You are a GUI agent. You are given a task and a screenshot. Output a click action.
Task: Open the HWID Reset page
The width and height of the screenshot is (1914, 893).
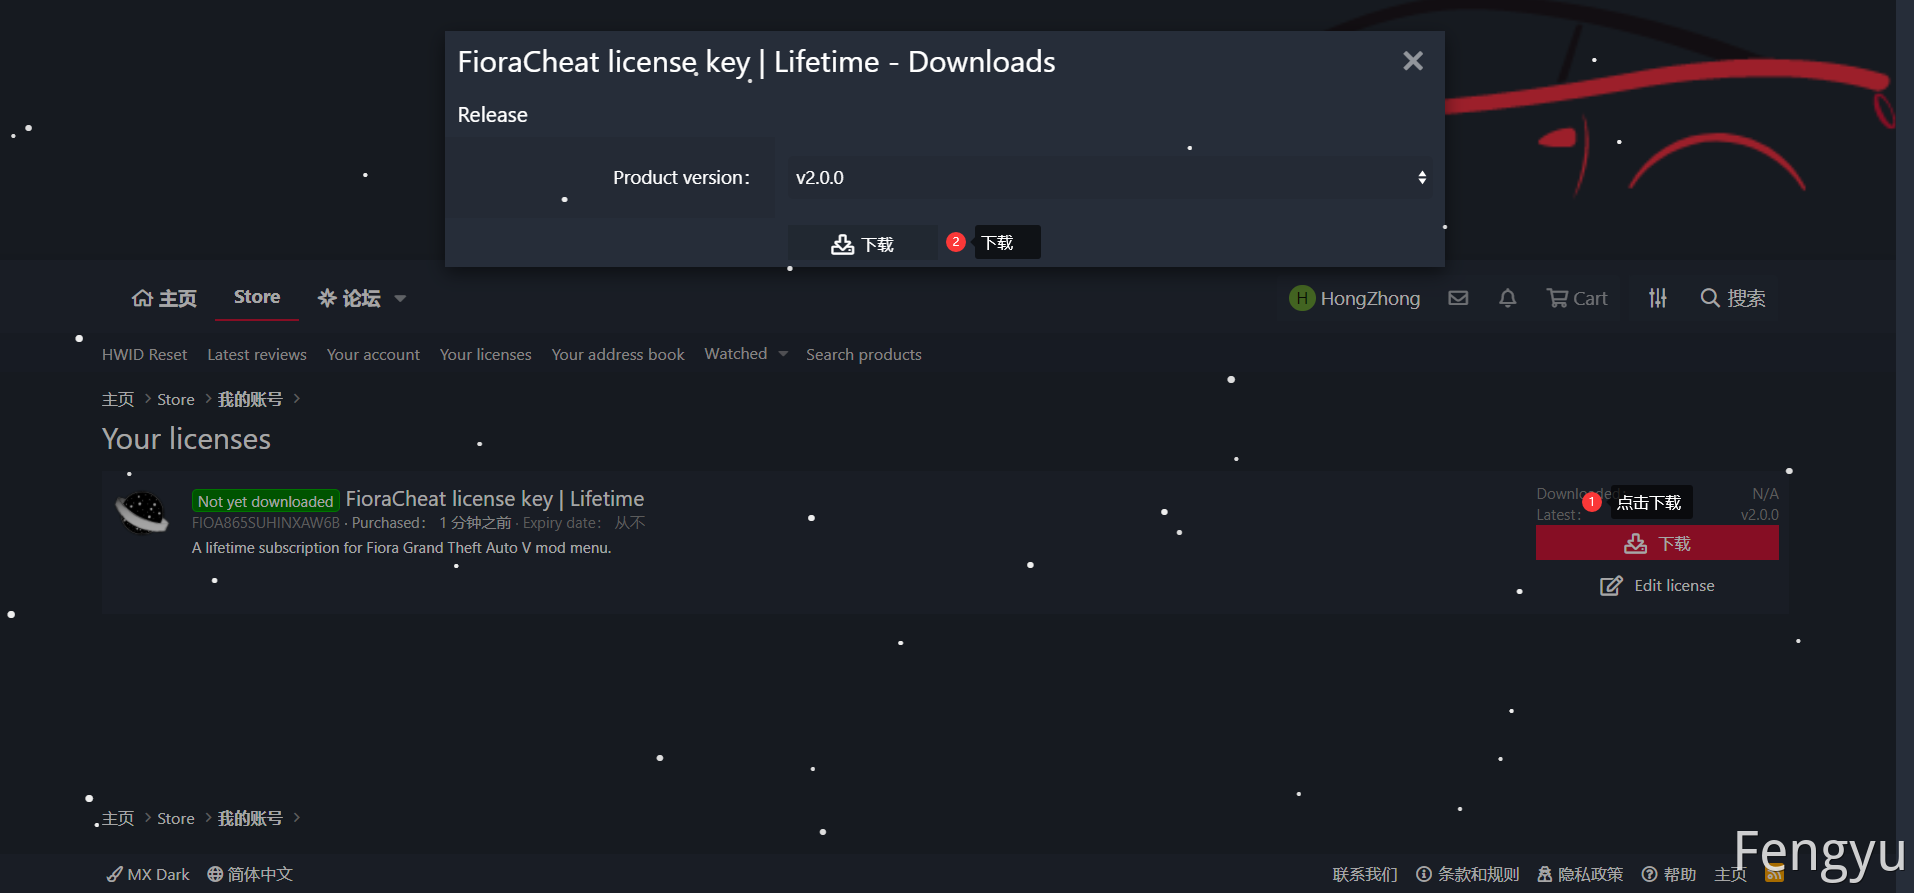pos(144,354)
